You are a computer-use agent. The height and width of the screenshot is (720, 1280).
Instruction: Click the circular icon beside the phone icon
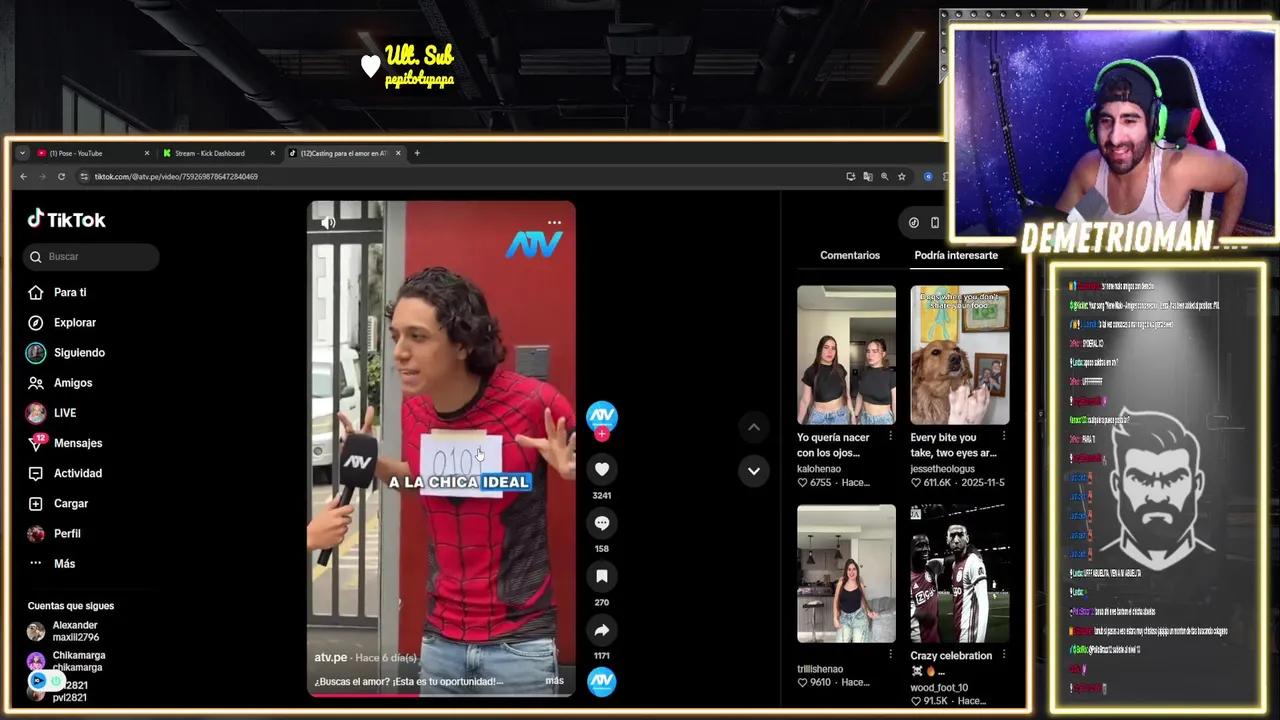coord(913,223)
